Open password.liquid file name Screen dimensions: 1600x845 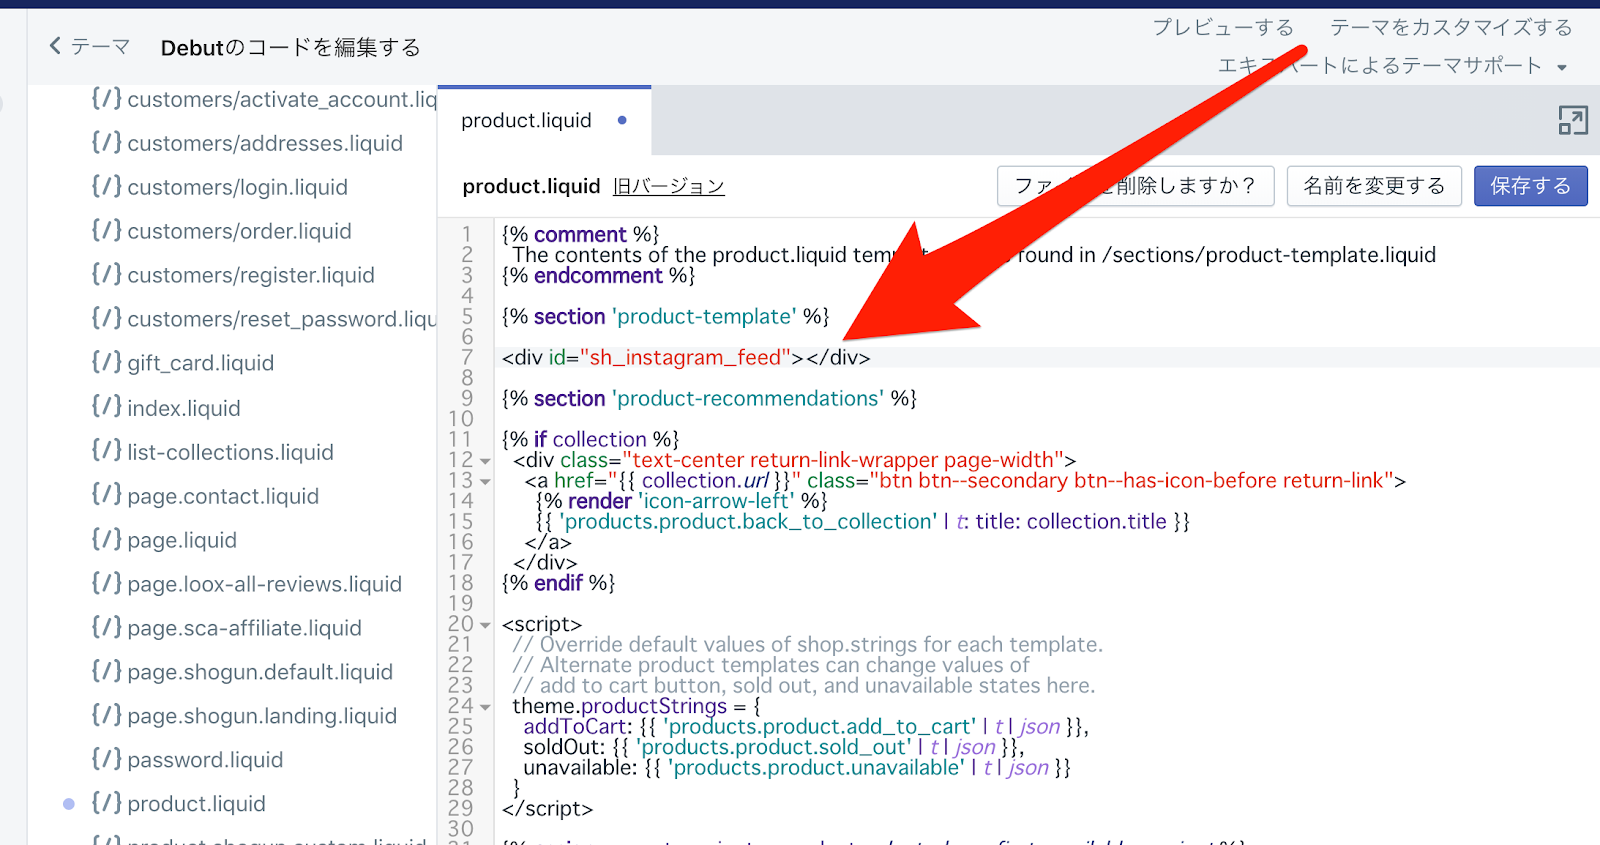tap(205, 760)
